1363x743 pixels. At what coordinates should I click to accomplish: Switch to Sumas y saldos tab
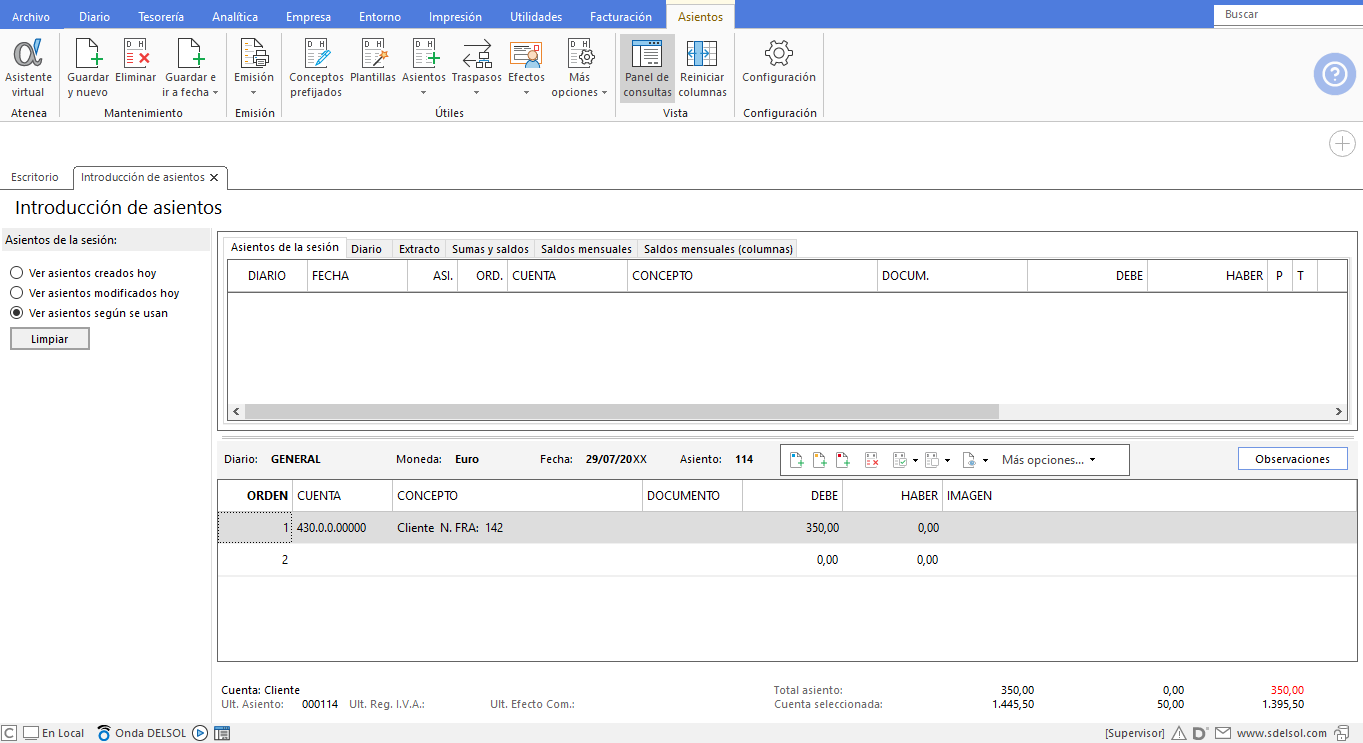[x=490, y=249]
